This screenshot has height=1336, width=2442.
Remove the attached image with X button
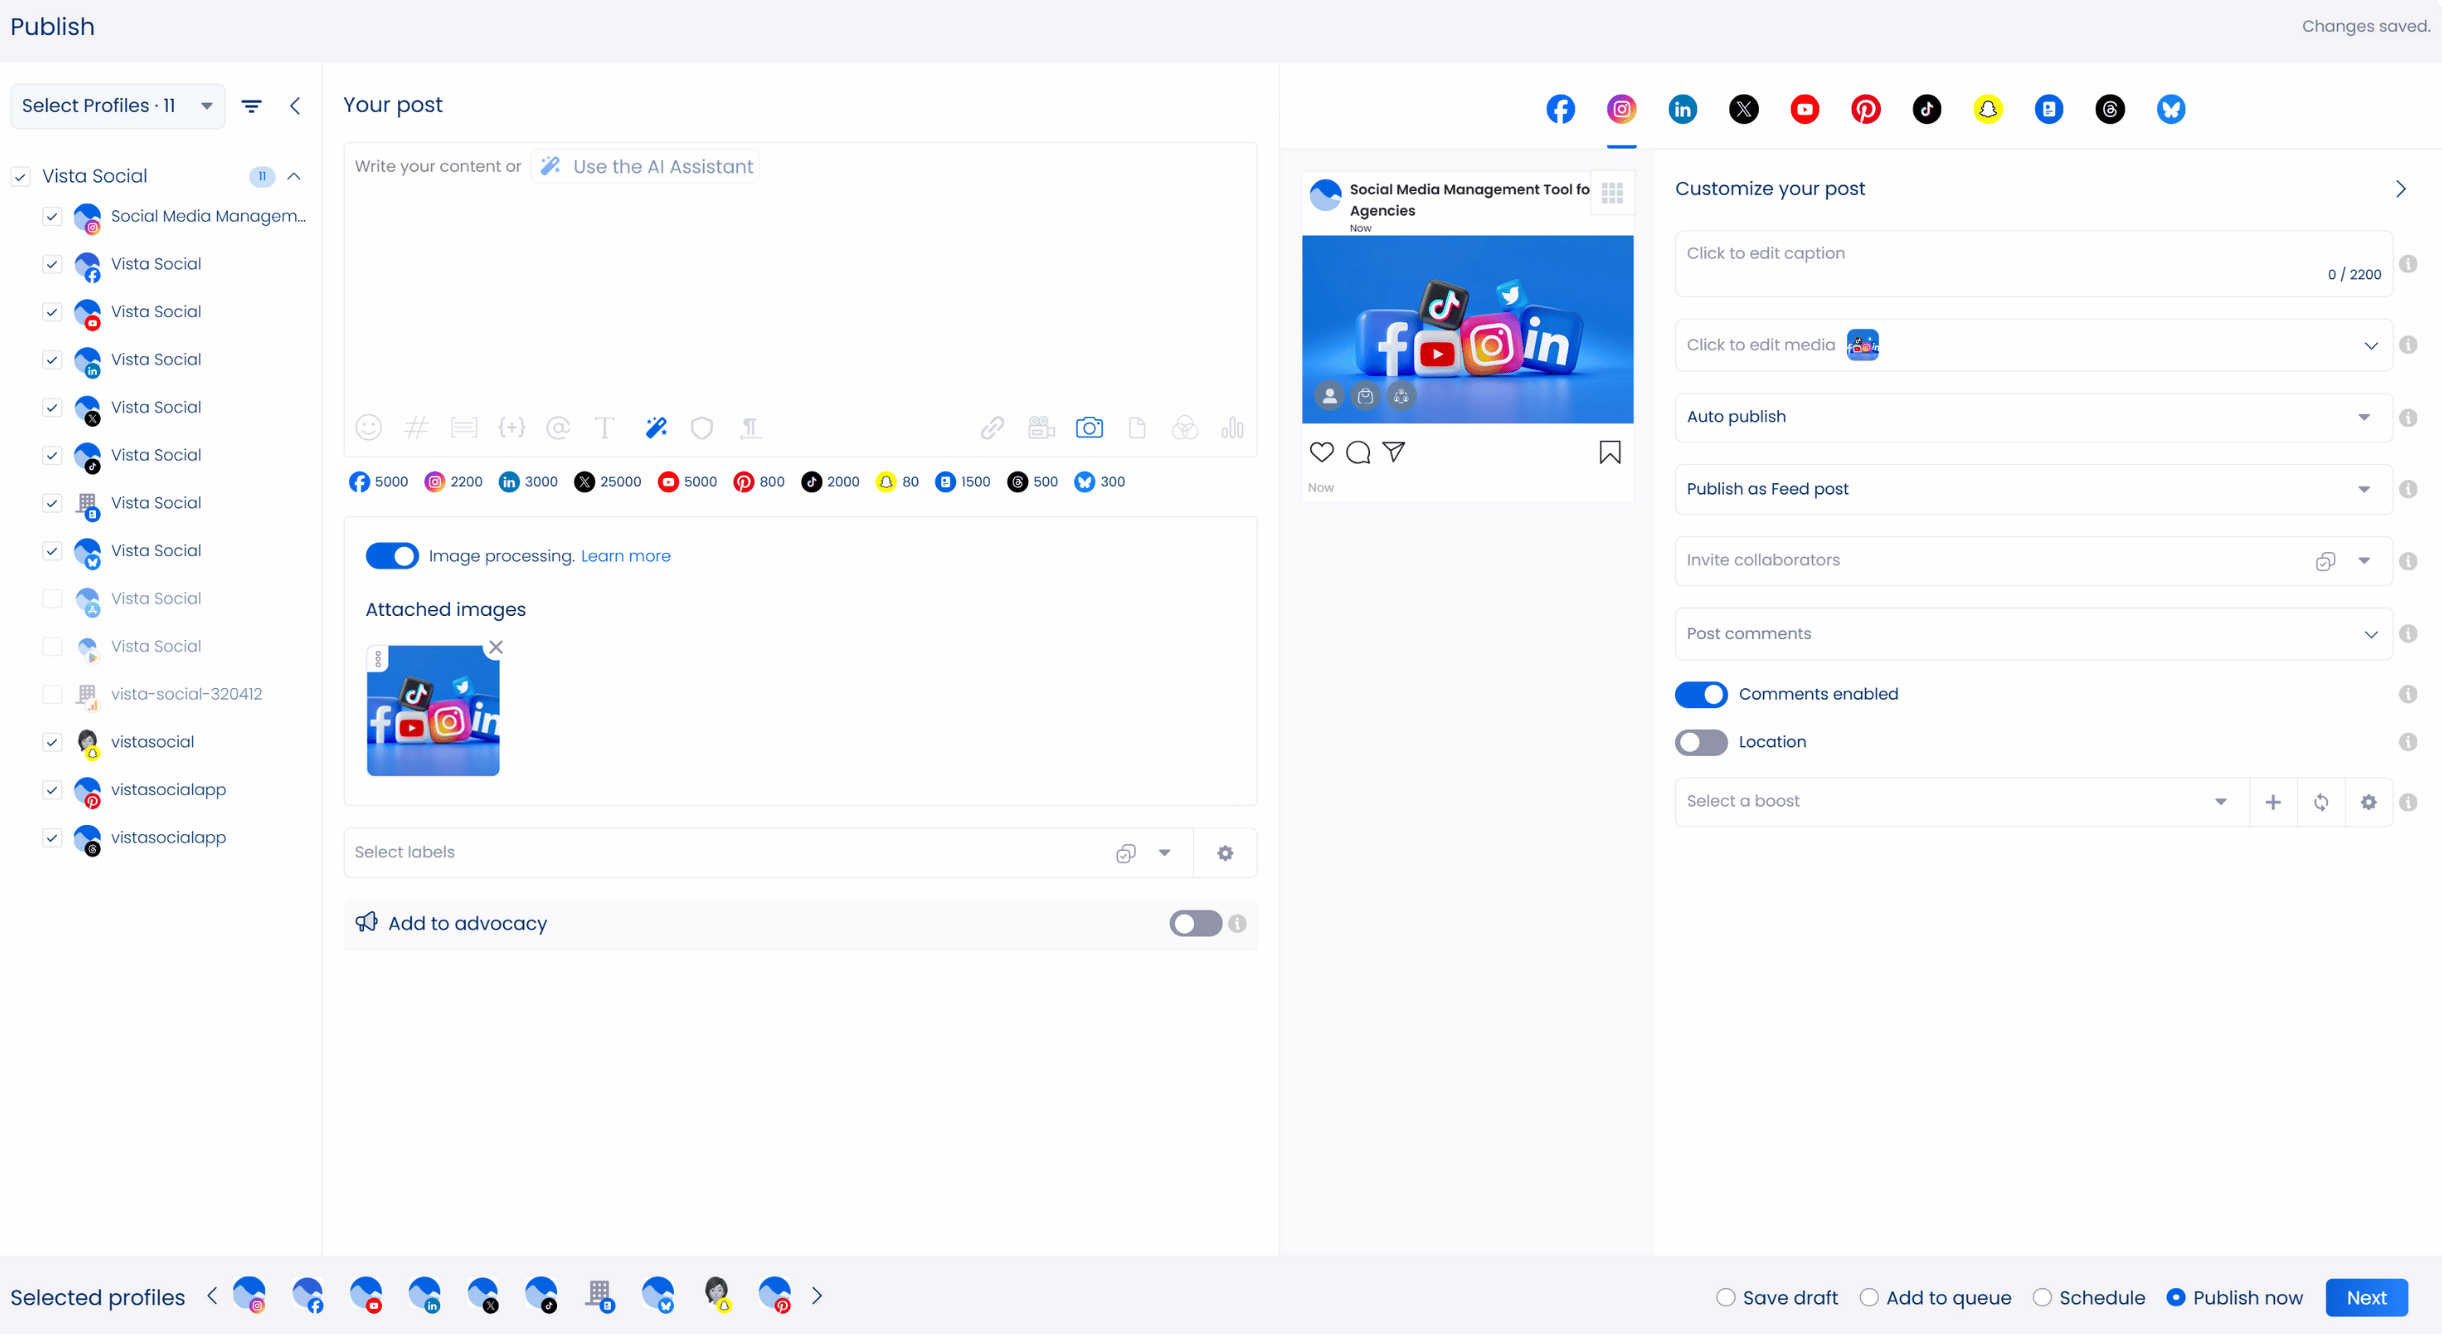pos(495,647)
